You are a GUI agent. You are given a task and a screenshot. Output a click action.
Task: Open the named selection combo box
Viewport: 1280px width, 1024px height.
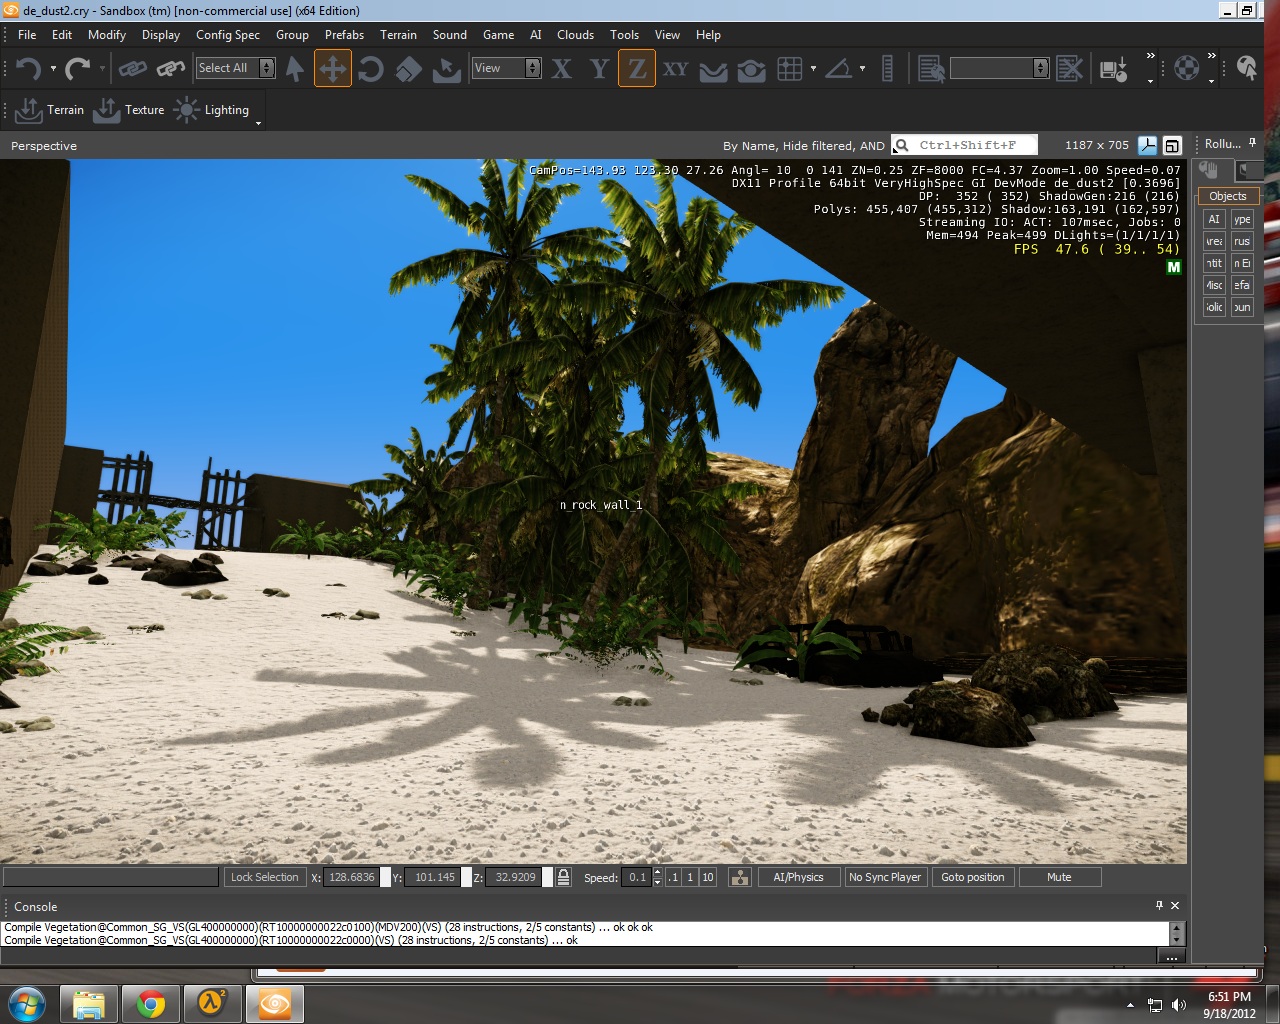[x=999, y=68]
